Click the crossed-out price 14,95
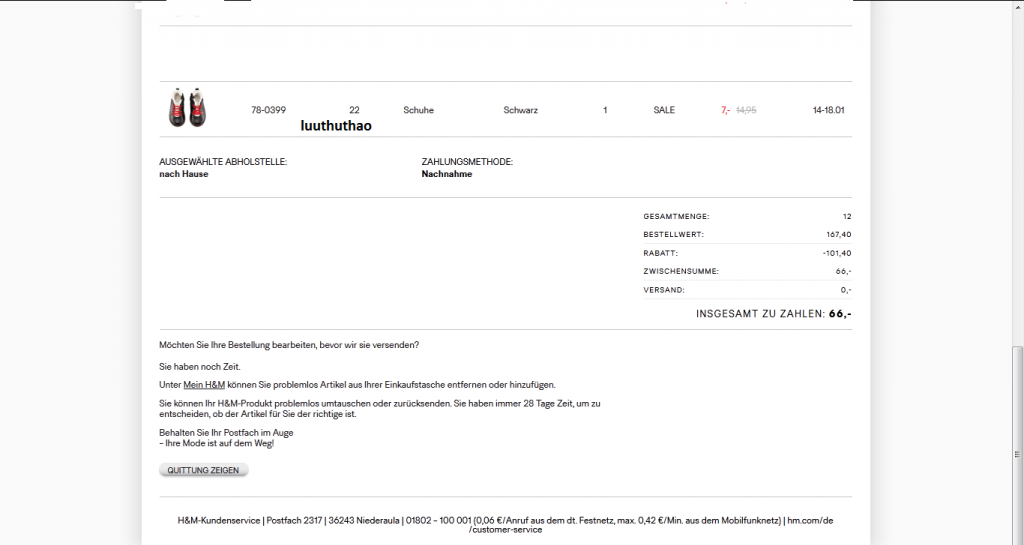 pos(746,110)
